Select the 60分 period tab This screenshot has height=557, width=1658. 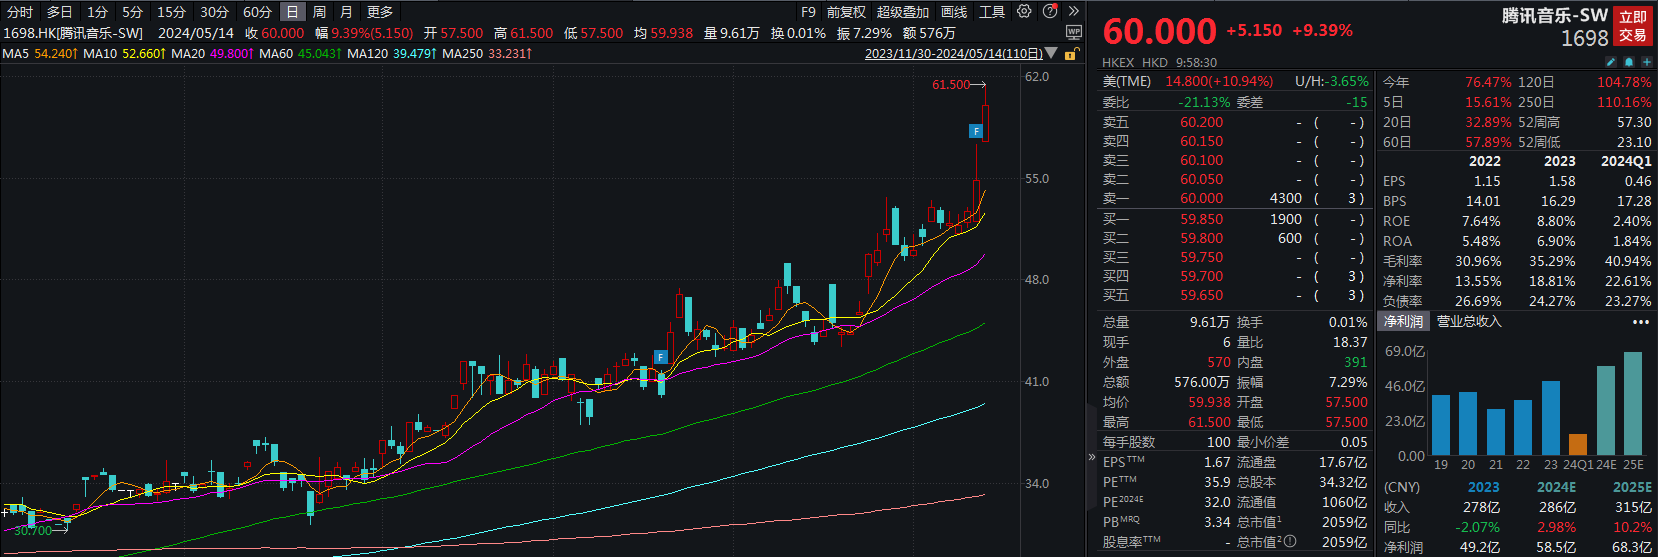tap(257, 12)
